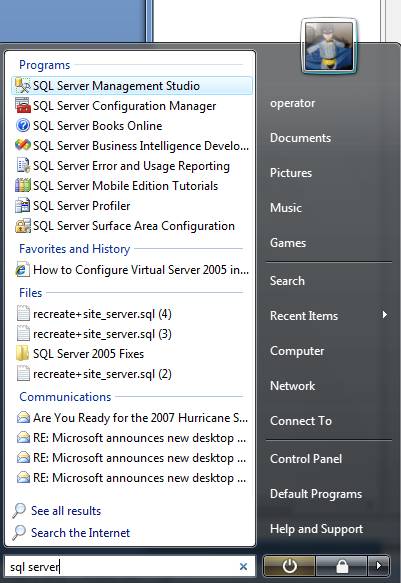The width and height of the screenshot is (401, 583).
Task: Open Network
Action: tap(292, 386)
